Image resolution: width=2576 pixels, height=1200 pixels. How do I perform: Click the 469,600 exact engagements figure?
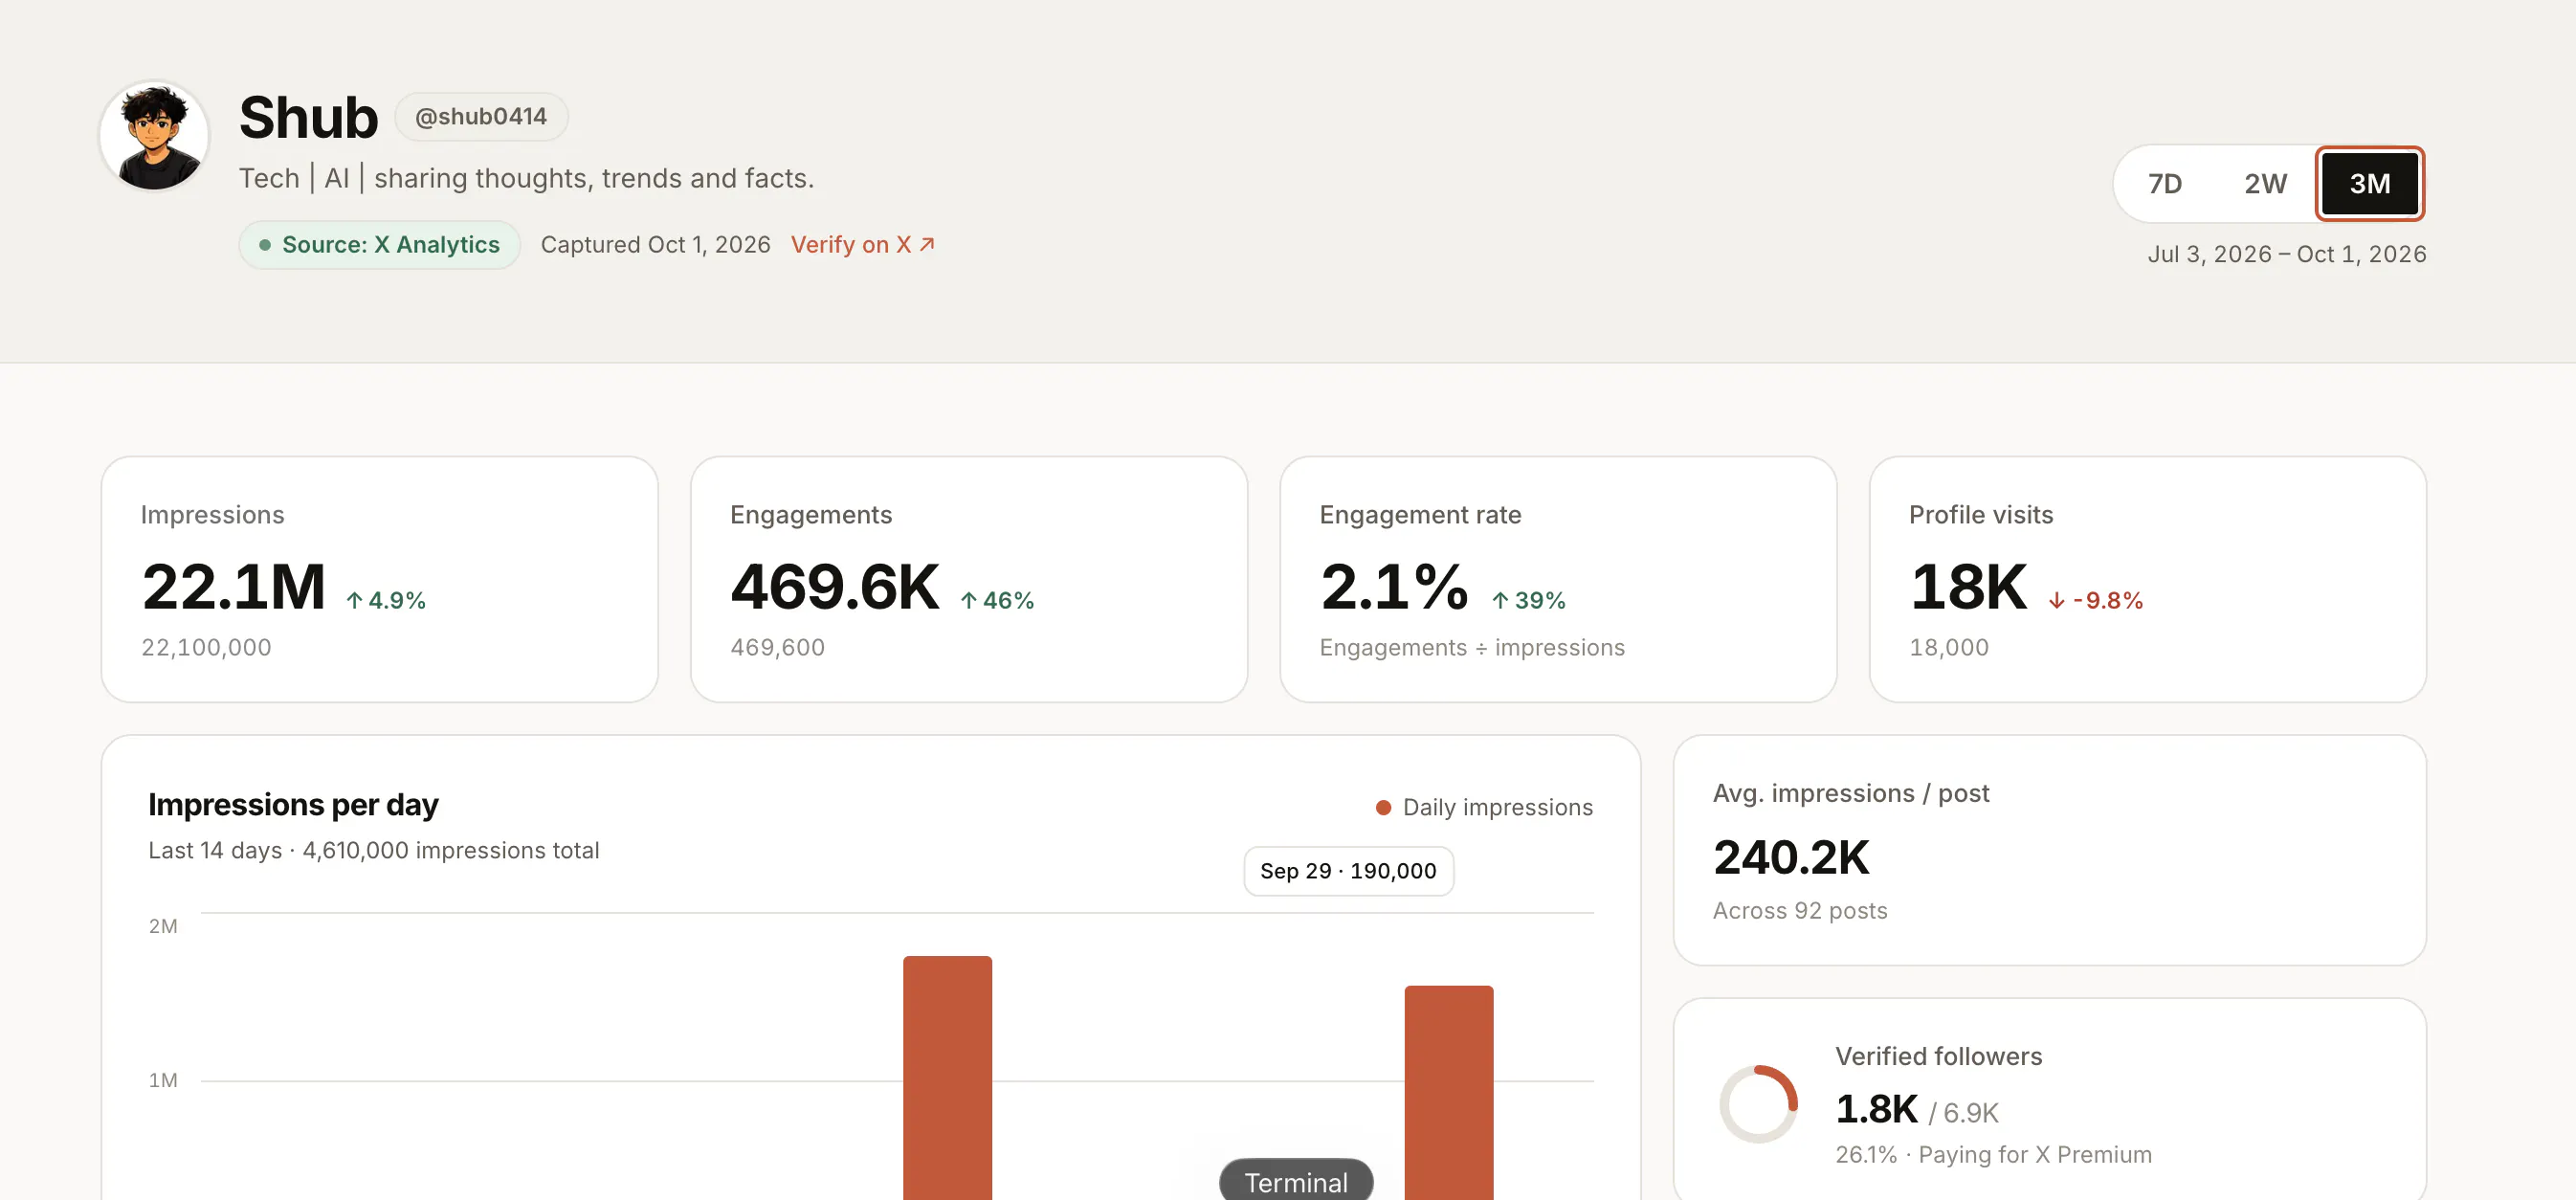tap(777, 648)
